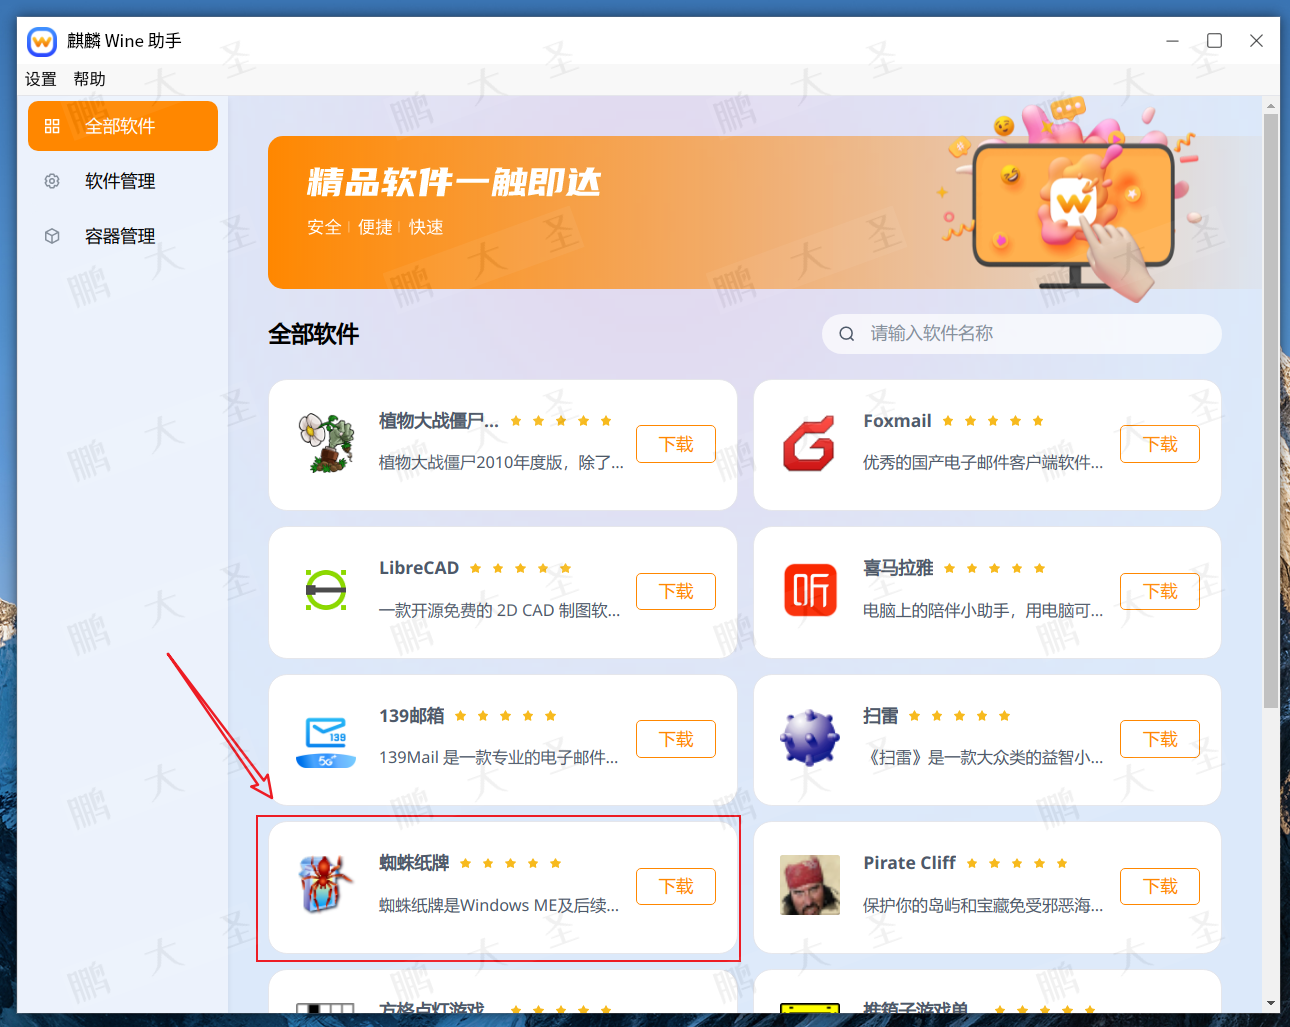Click description 《扫雷》是一款大众类的益智小...
Viewport: 1290px width, 1027px height.
coord(983,757)
